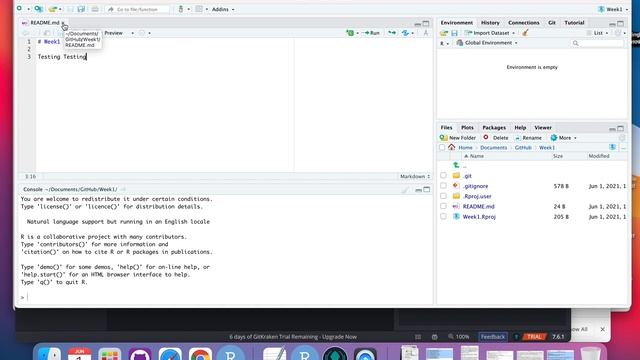Click the Delete button in Files pane
Viewport: 640px width, 360px height.
[496, 138]
